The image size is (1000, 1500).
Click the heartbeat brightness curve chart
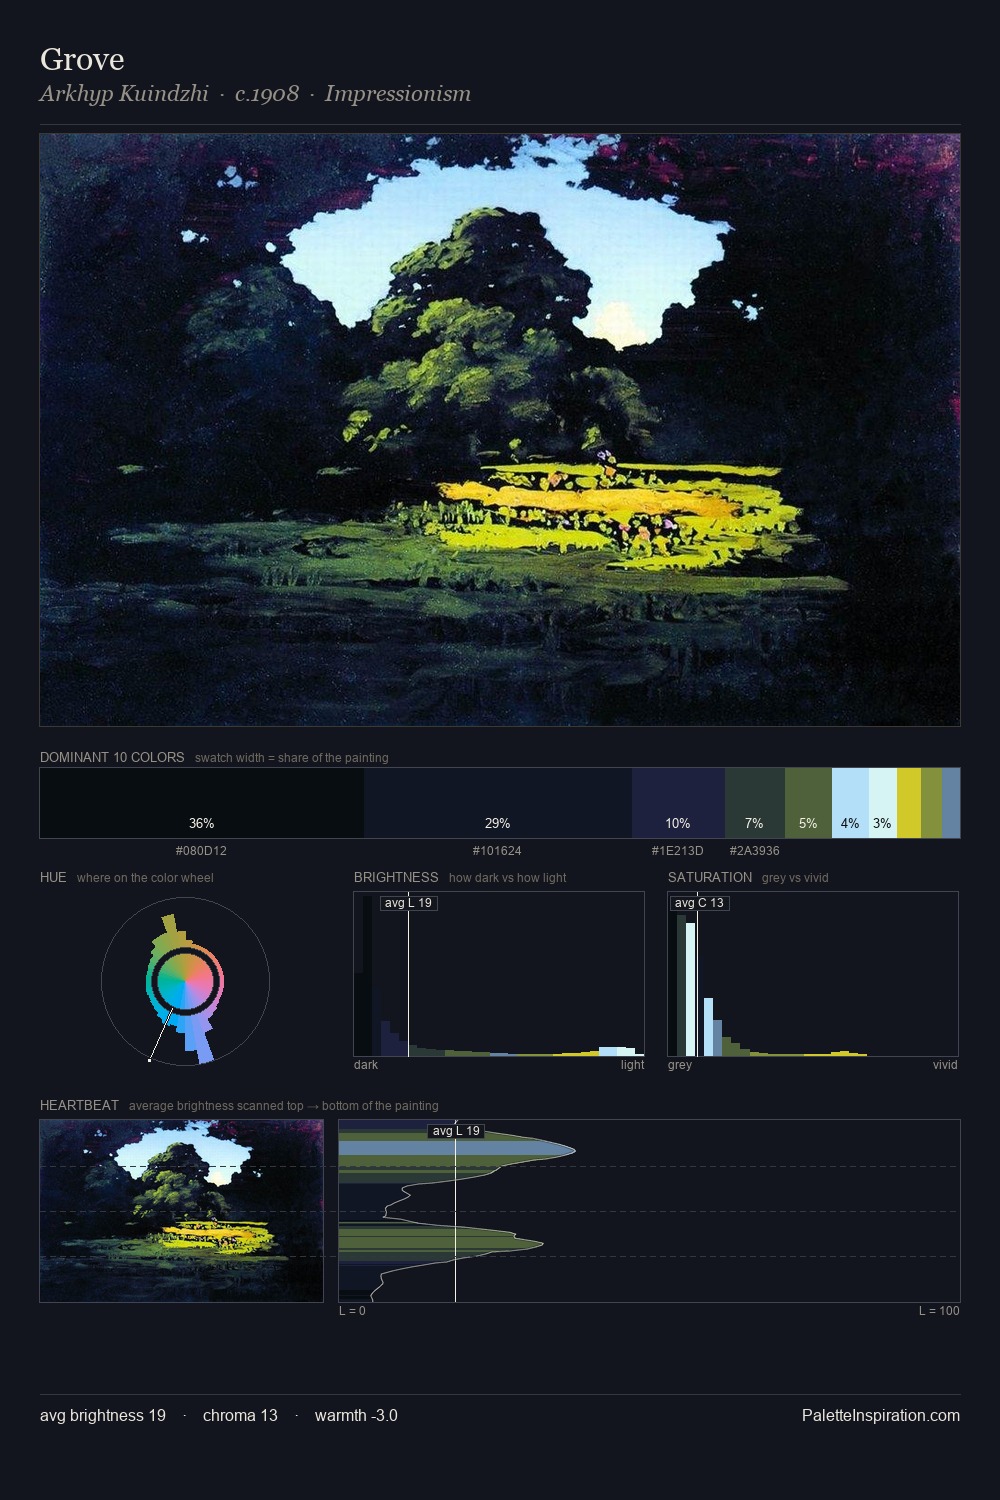click(x=649, y=1210)
